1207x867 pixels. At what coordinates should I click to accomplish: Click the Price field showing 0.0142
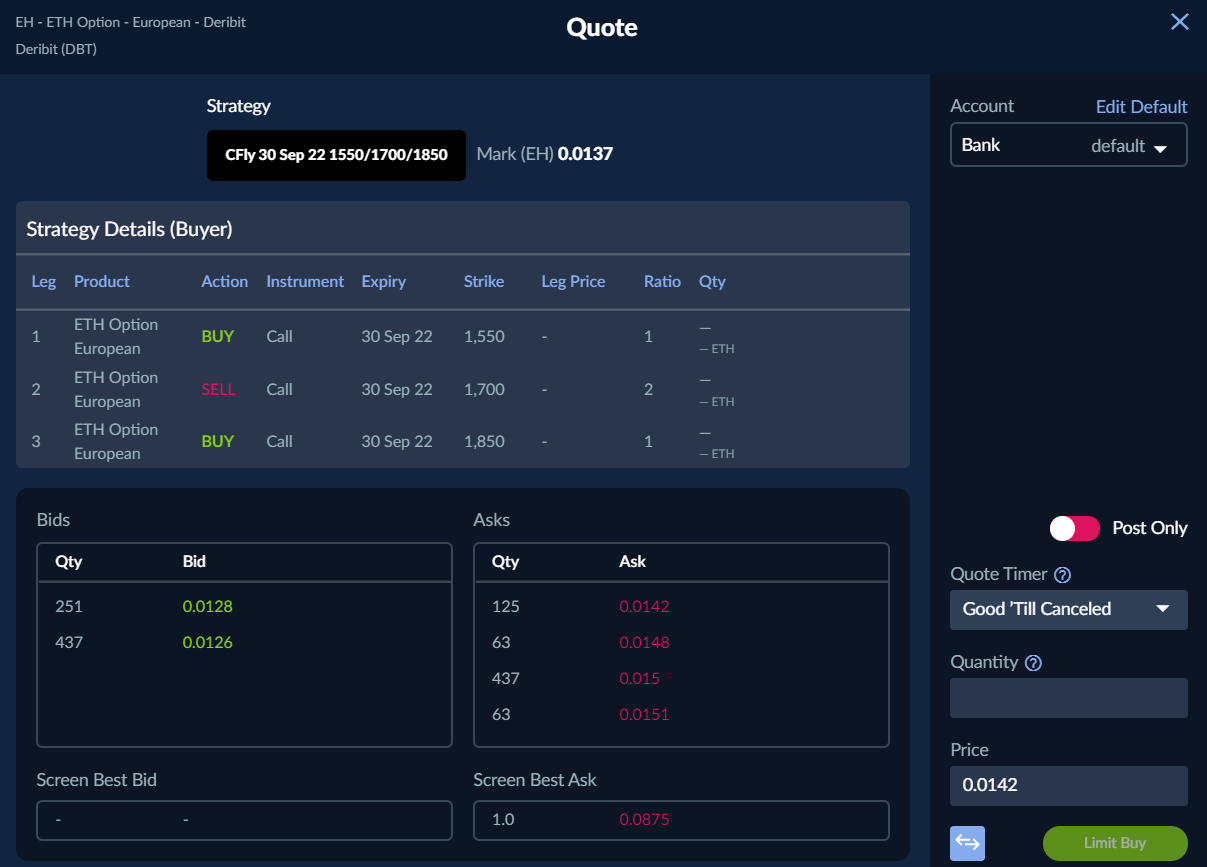(x=1068, y=785)
